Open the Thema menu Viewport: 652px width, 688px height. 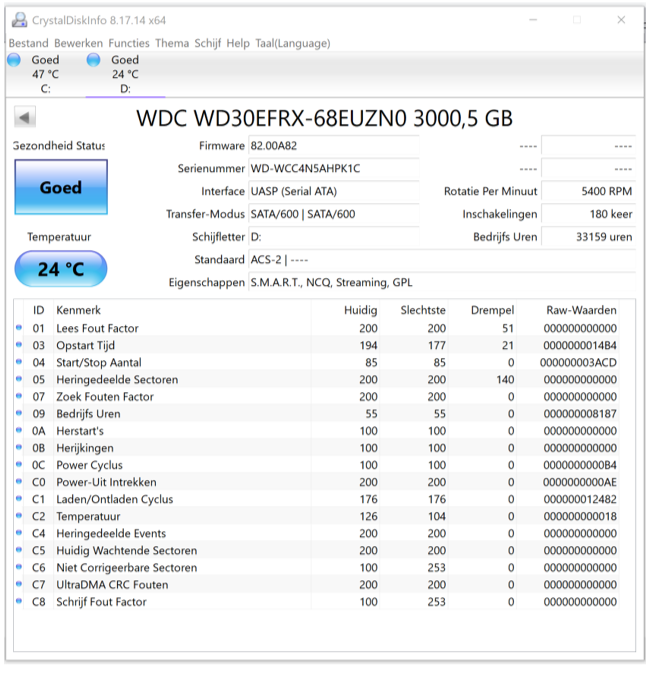pyautogui.click(x=172, y=43)
